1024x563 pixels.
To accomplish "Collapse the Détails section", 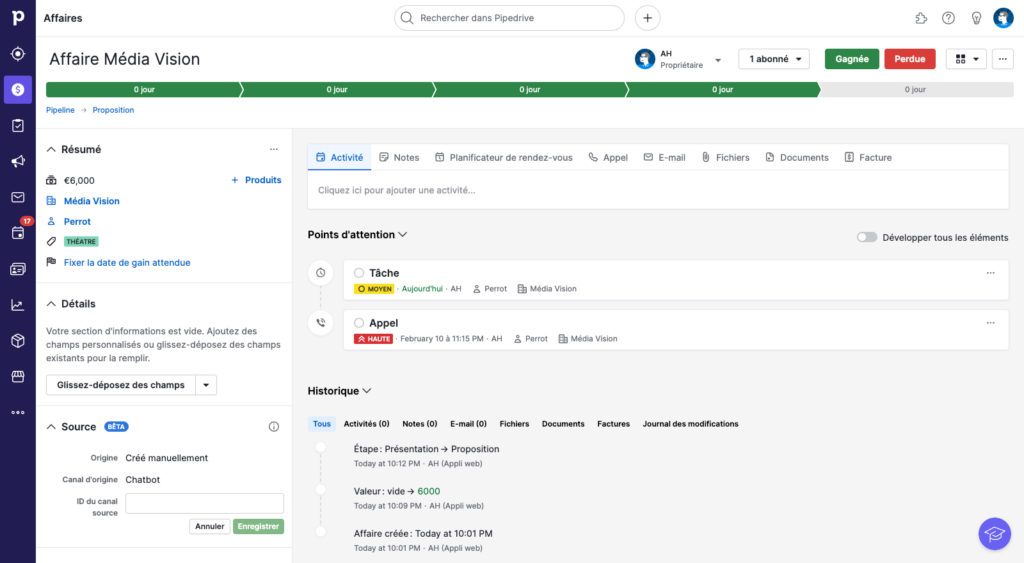I will [x=51, y=304].
